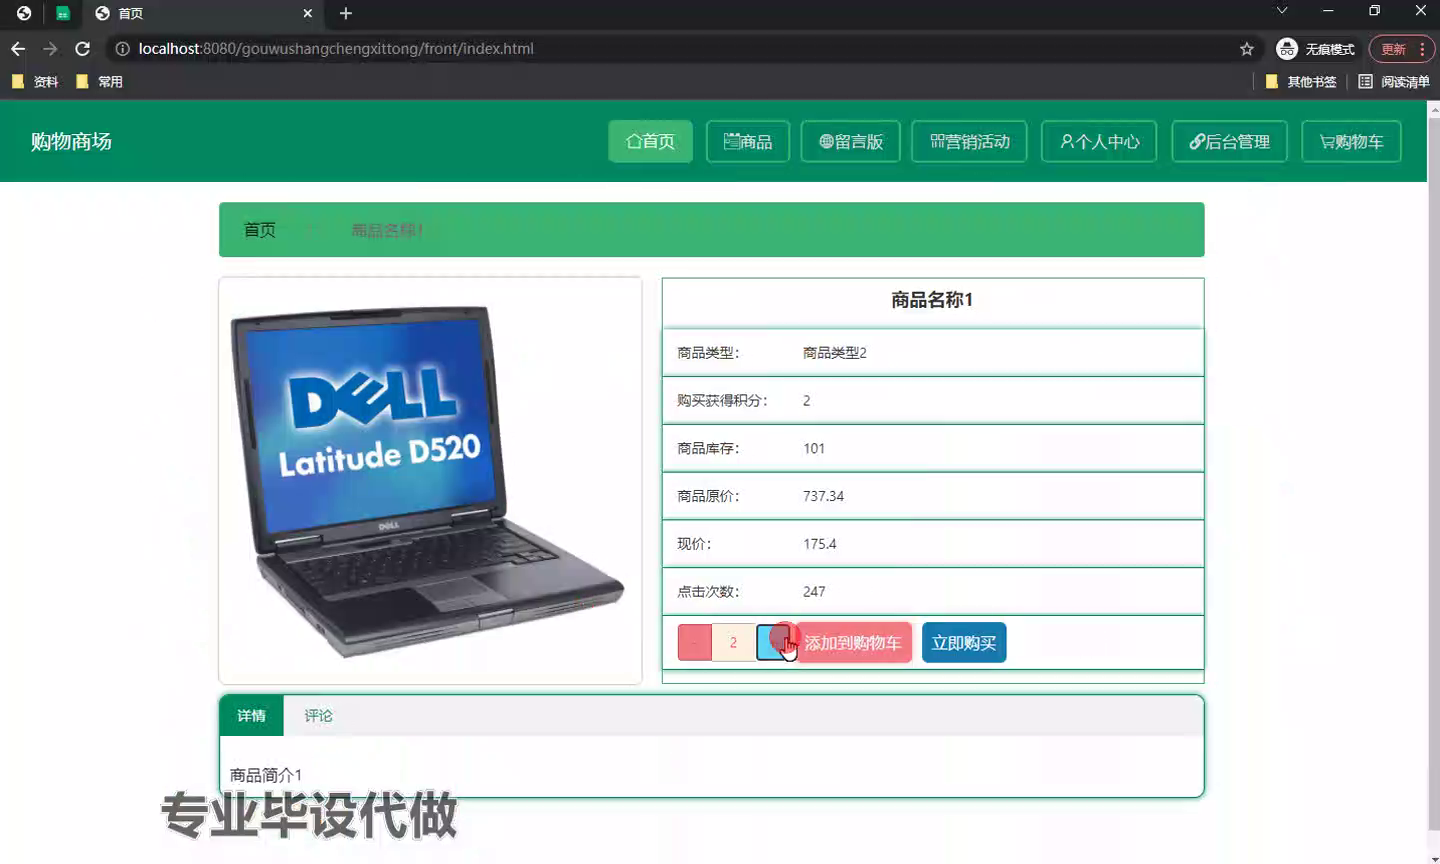Go forward in browser history
This screenshot has height=864, width=1440.
pos(50,49)
